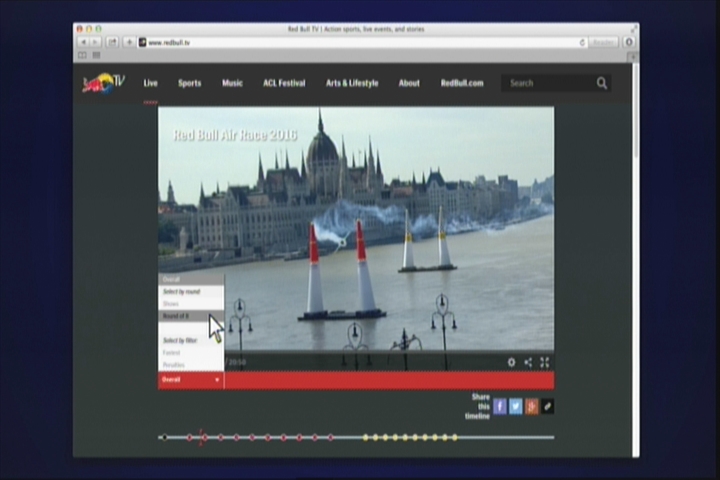
Task: Open the Reading List book icon
Action: [82, 55]
